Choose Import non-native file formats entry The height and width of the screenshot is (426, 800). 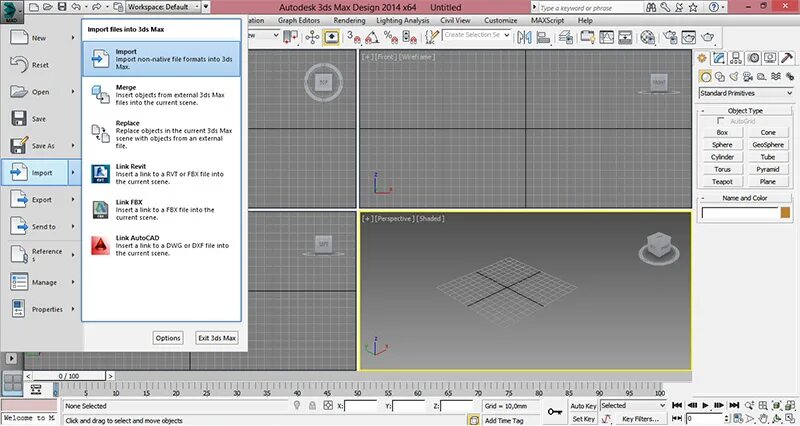click(161, 59)
